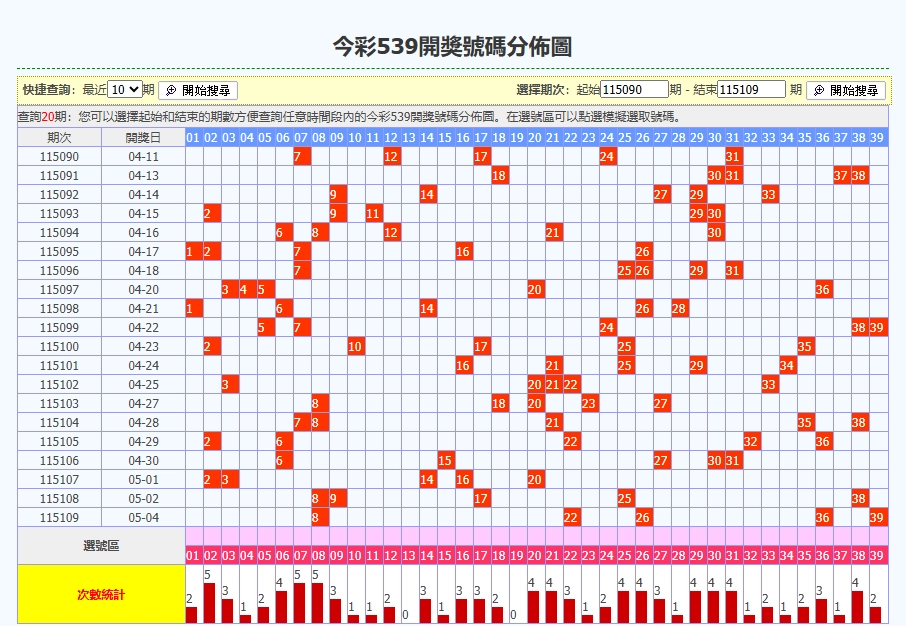
Task: Click the 開獎日 column header
Action: (x=143, y=138)
